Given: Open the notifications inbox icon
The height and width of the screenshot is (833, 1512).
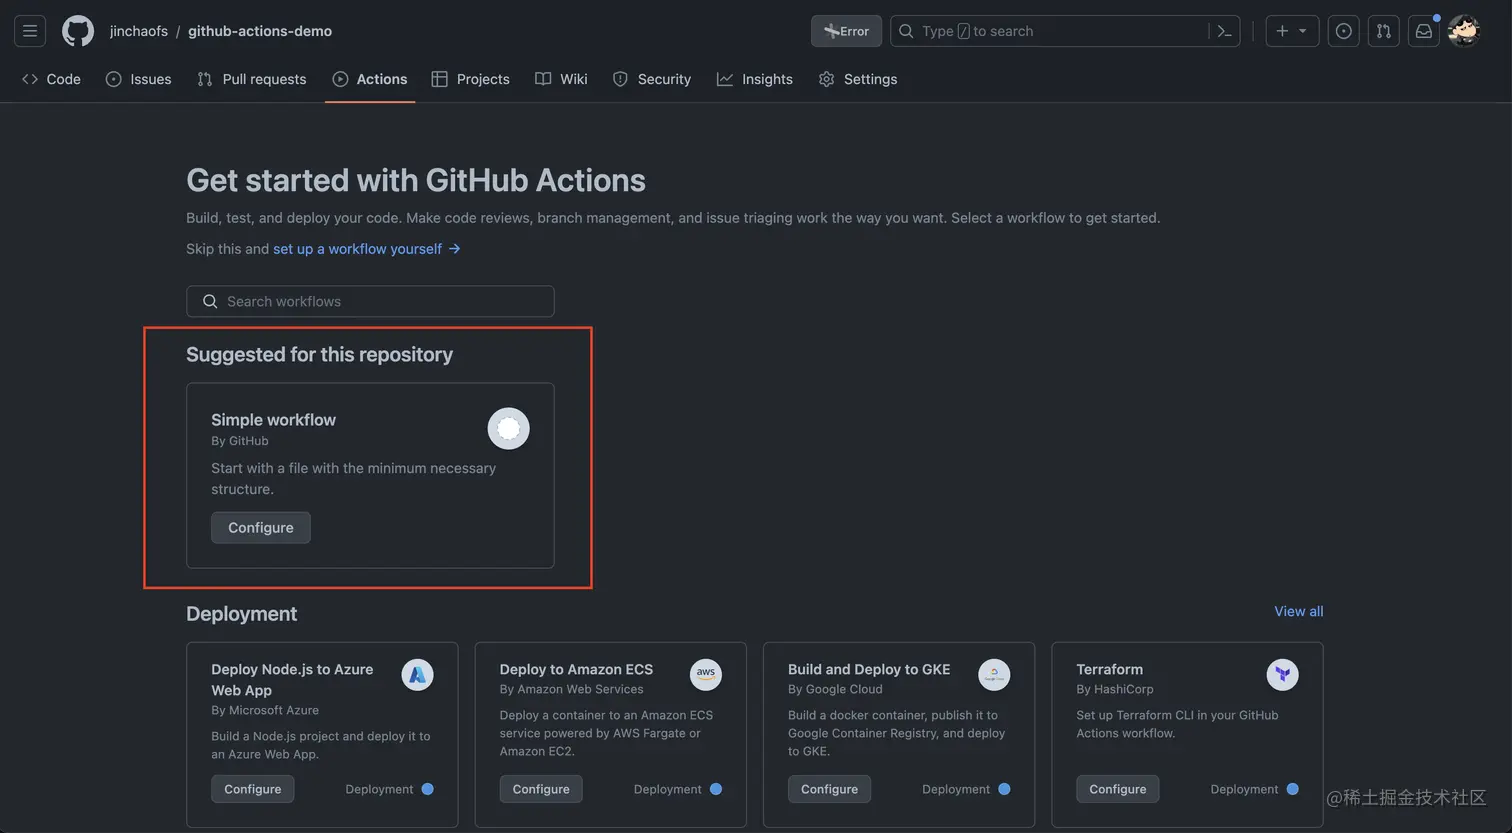Looking at the screenshot, I should (1424, 31).
